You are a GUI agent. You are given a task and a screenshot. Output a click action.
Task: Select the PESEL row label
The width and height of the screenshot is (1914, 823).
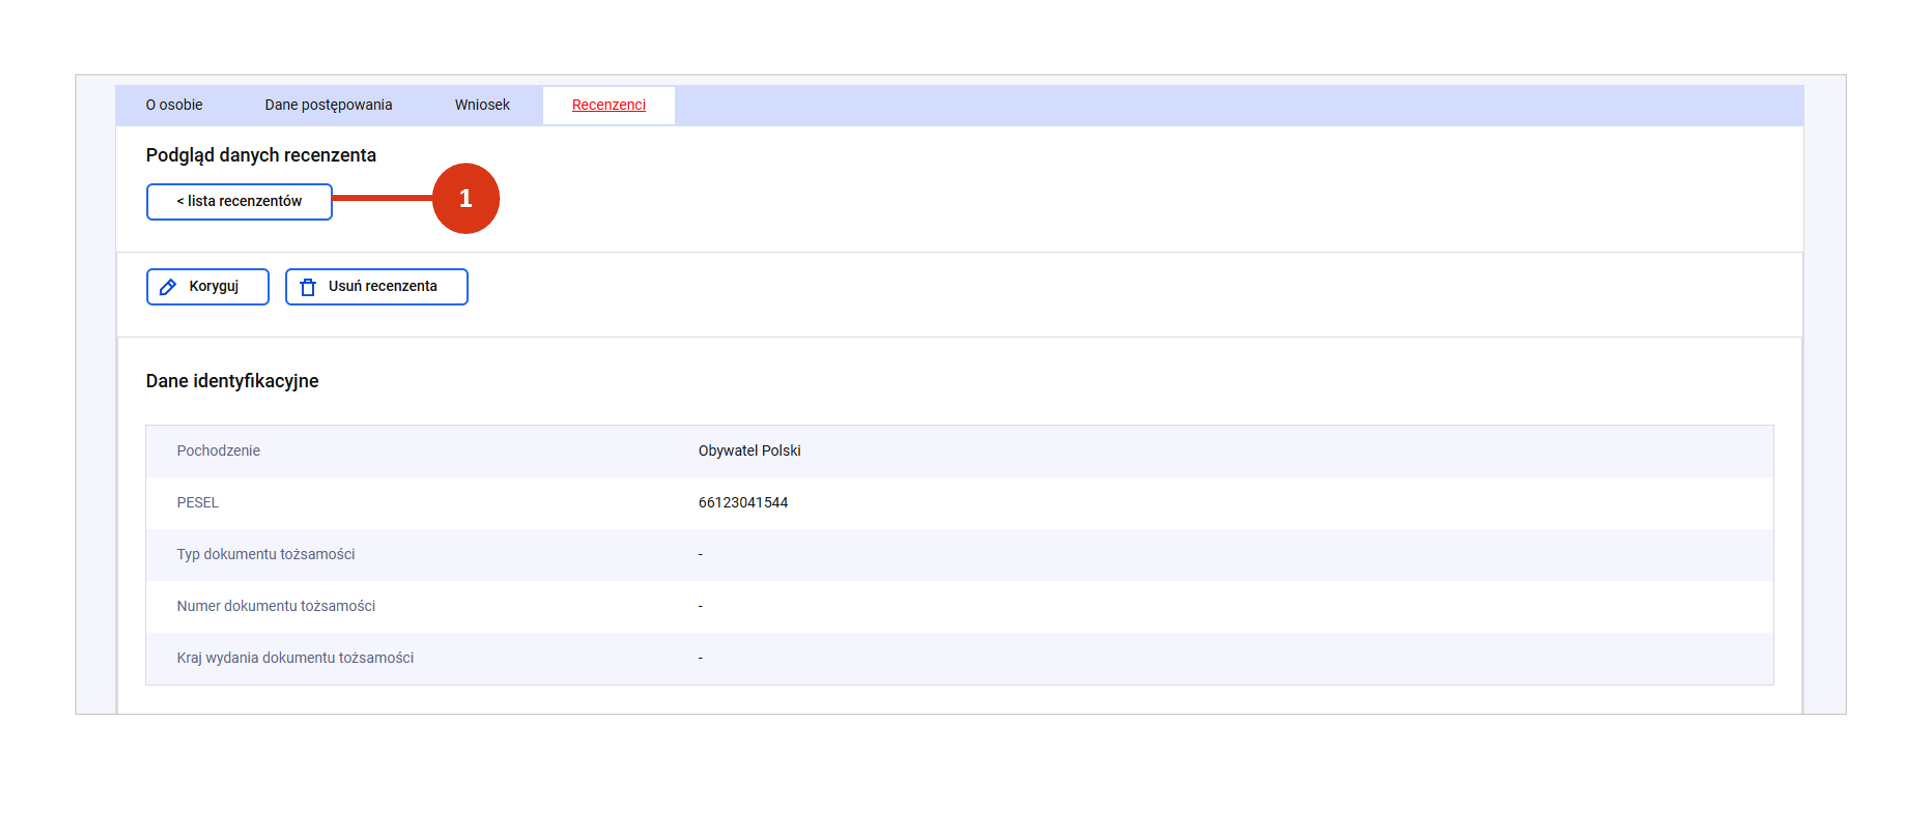click(197, 503)
